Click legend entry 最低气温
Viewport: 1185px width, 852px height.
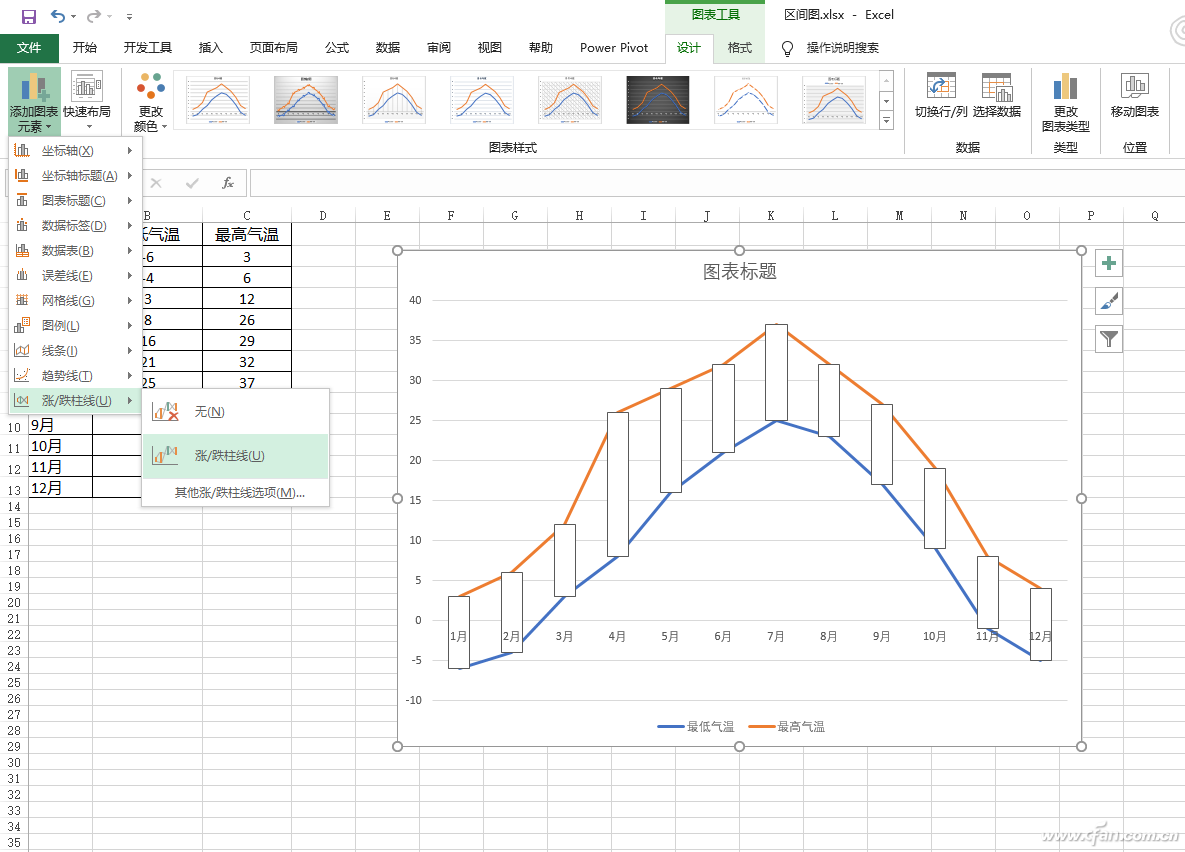[x=696, y=727]
